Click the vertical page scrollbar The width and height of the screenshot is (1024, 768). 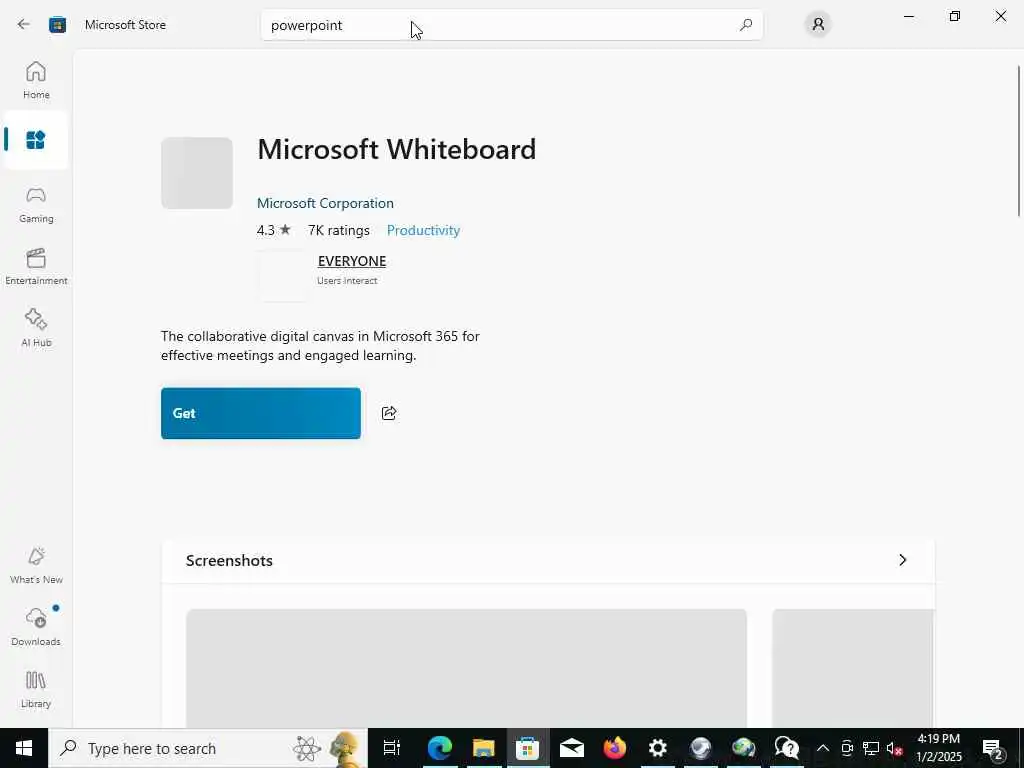pyautogui.click(x=1019, y=140)
